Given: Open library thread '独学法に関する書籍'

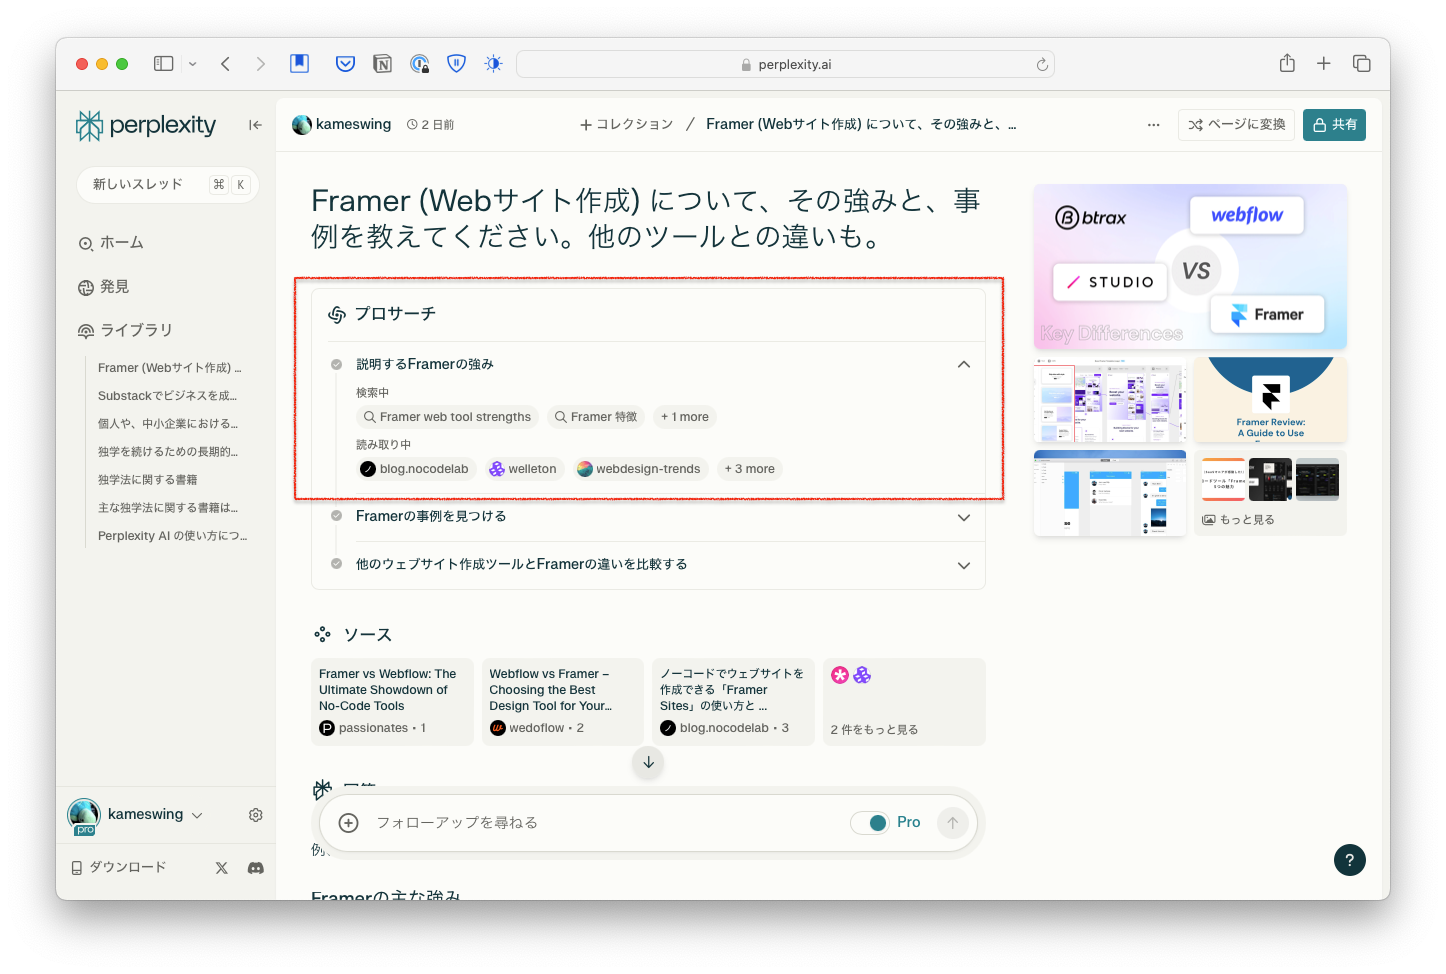Looking at the screenshot, I should 148,480.
